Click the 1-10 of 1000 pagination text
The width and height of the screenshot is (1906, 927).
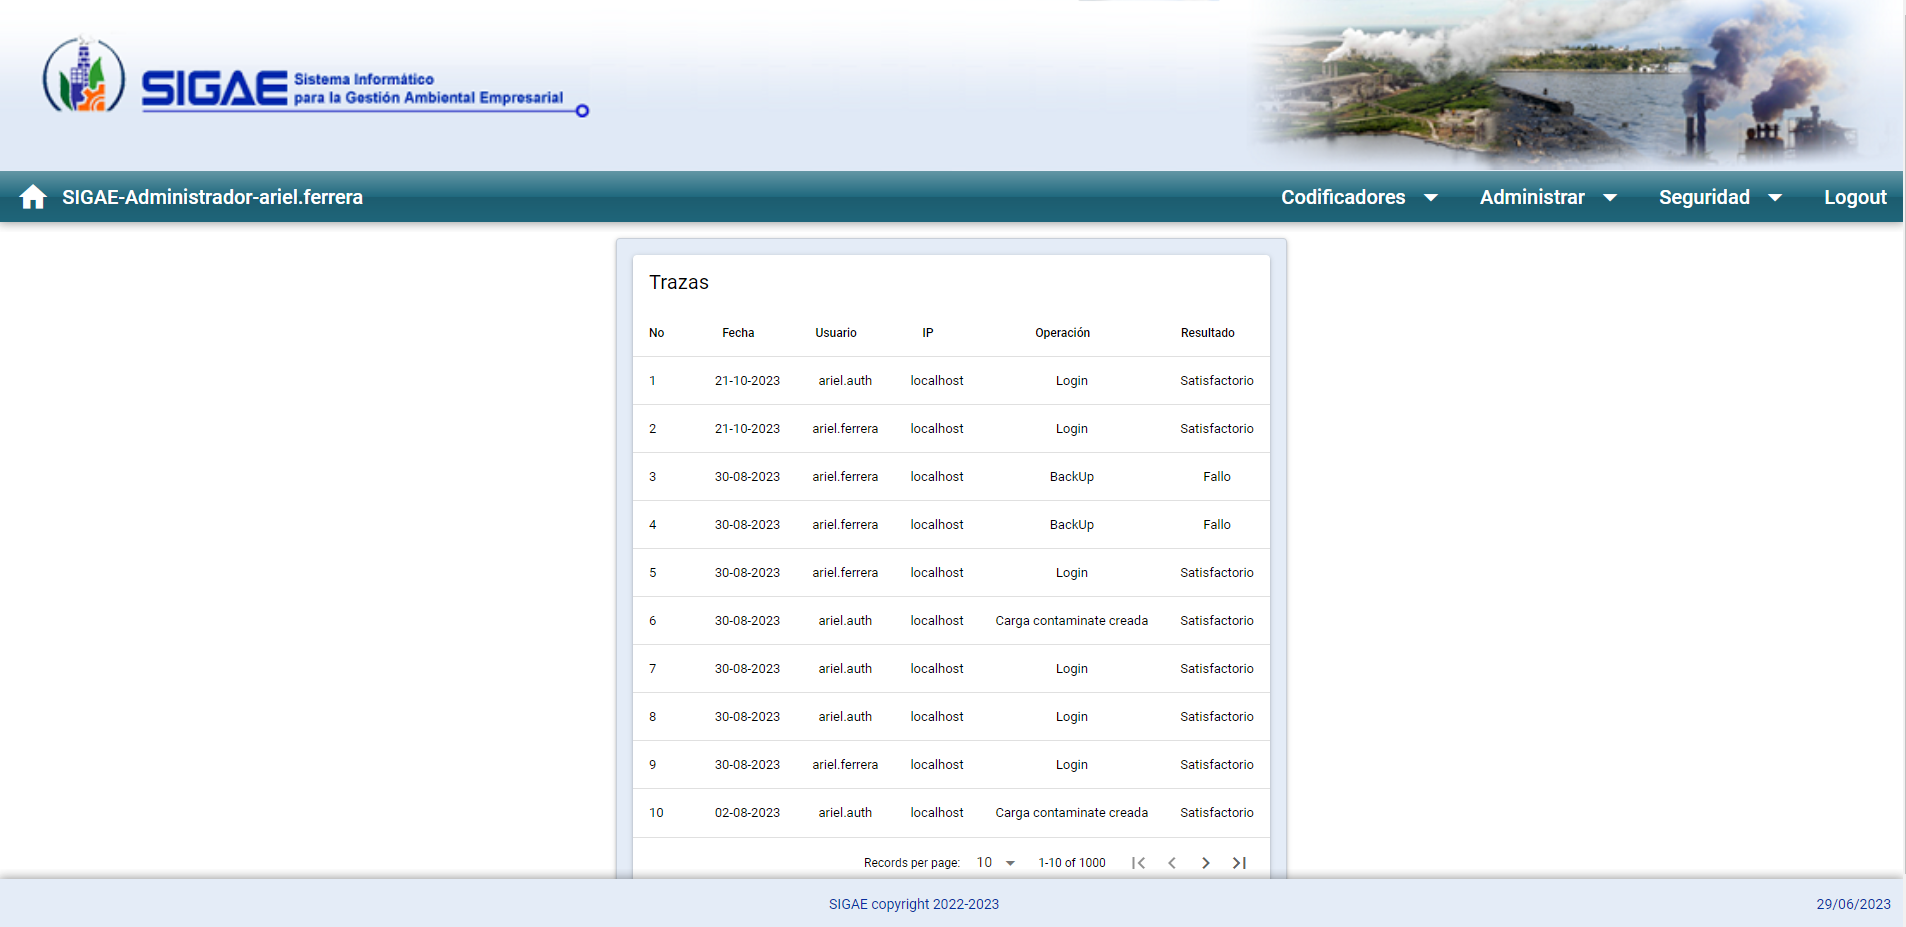click(x=1072, y=863)
